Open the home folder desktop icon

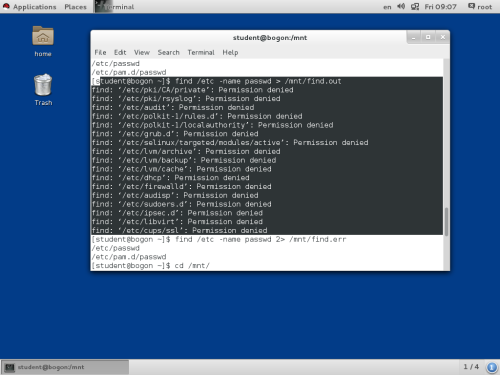point(43,41)
